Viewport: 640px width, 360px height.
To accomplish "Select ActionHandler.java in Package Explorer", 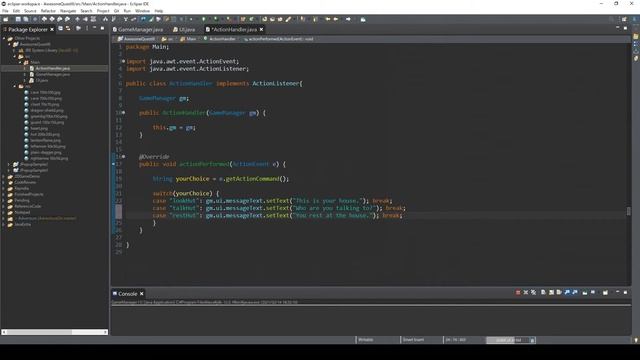I will coord(52,68).
